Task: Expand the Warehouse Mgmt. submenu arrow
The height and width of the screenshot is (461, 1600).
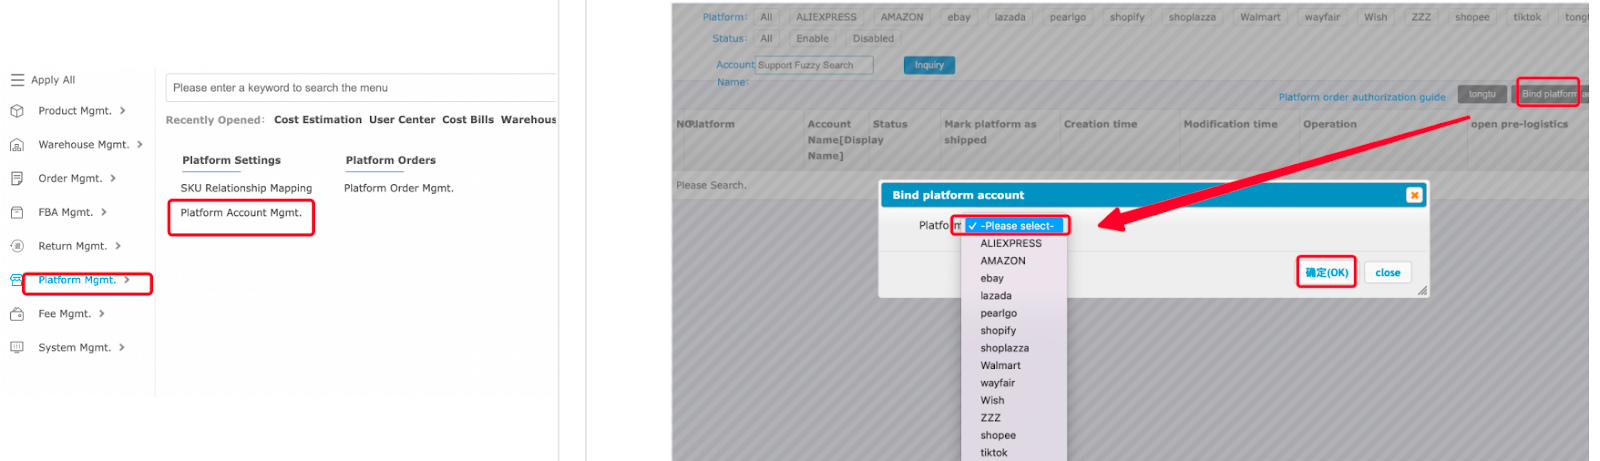Action: [139, 145]
